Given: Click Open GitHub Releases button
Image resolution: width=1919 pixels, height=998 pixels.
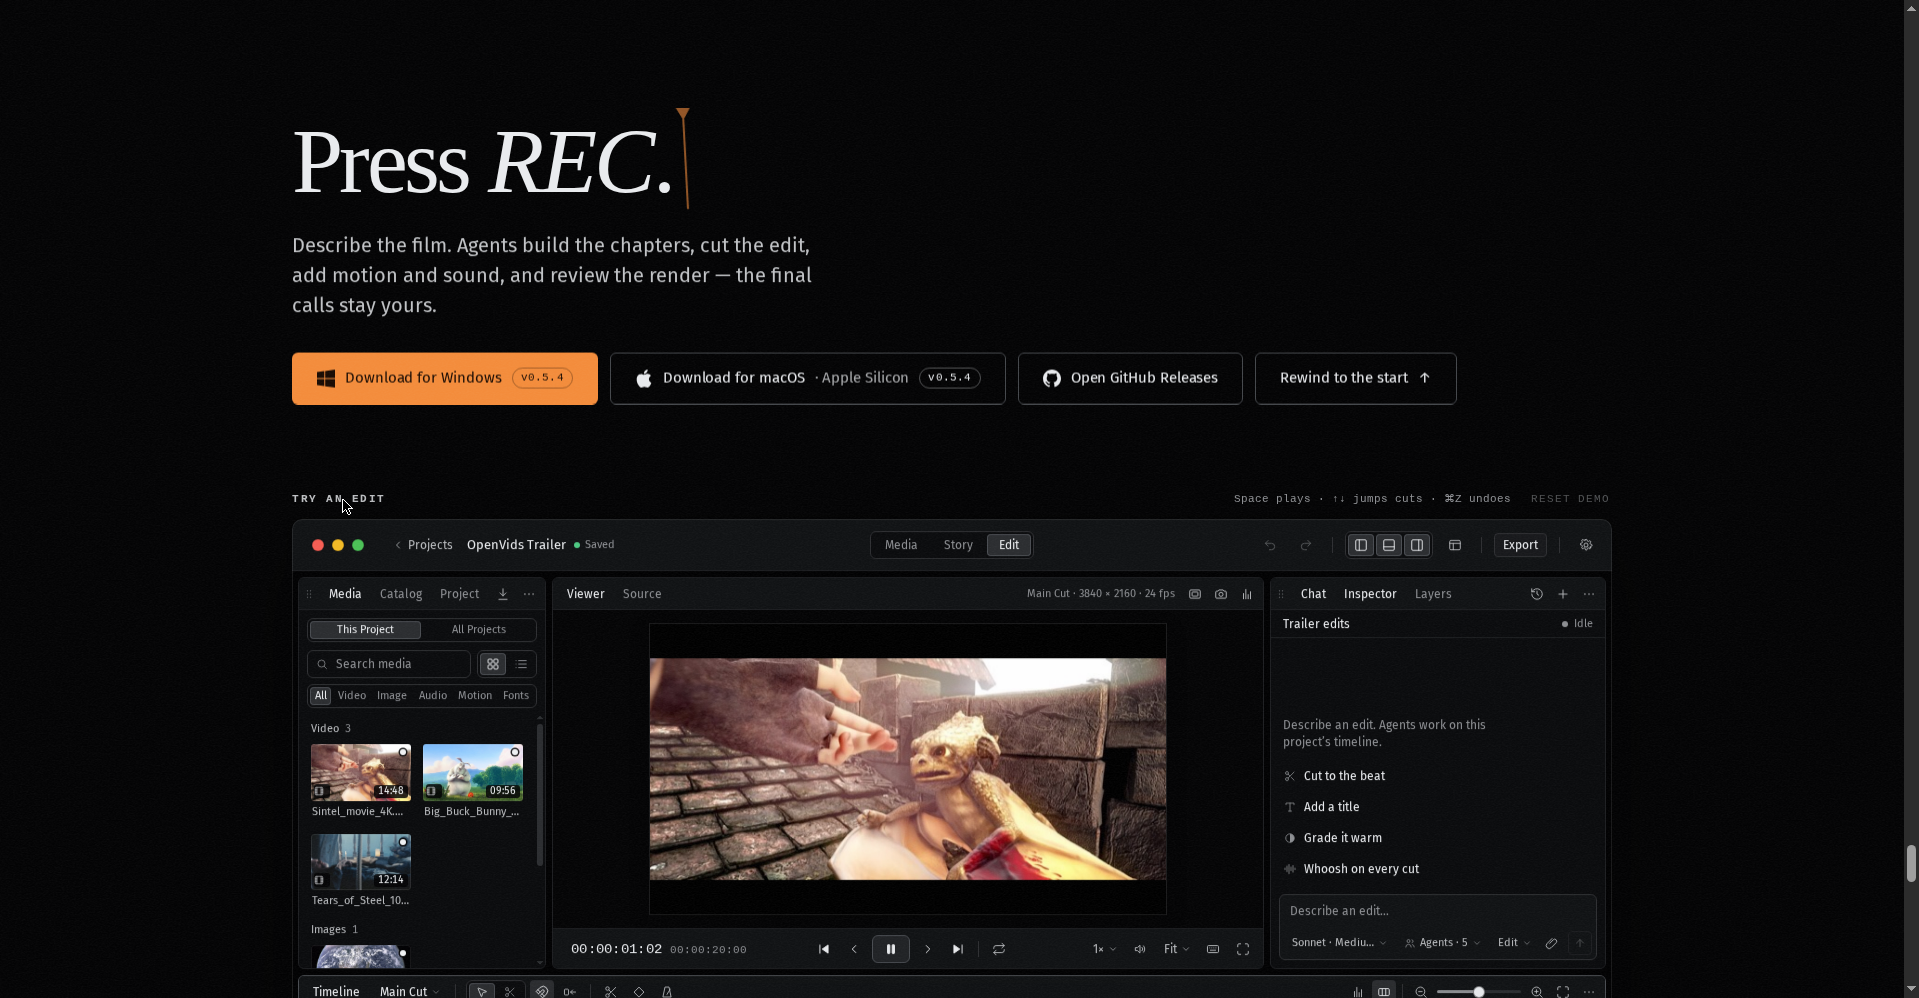Looking at the screenshot, I should [x=1130, y=378].
